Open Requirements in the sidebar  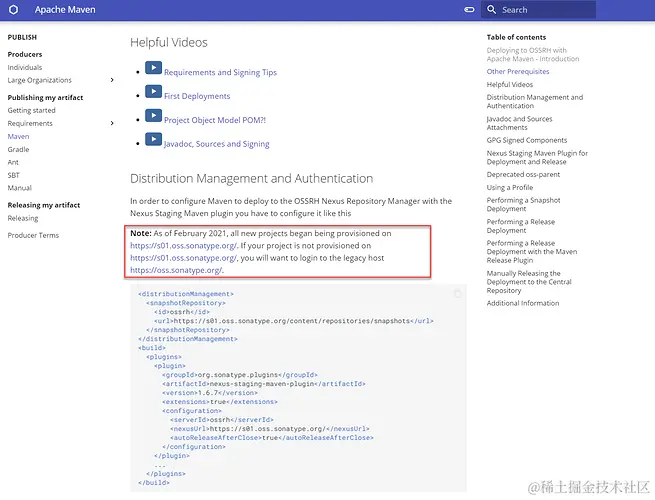click(x=30, y=123)
